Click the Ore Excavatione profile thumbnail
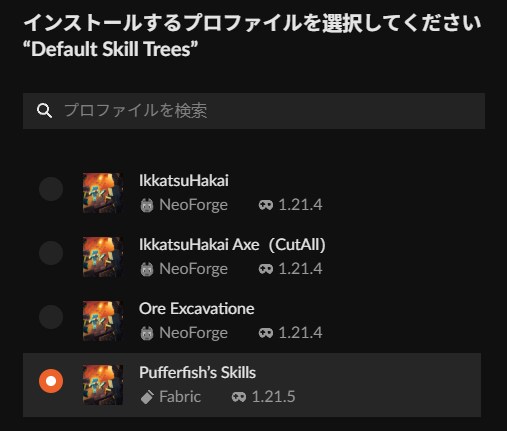The height and width of the screenshot is (431, 507). pyautogui.click(x=103, y=321)
